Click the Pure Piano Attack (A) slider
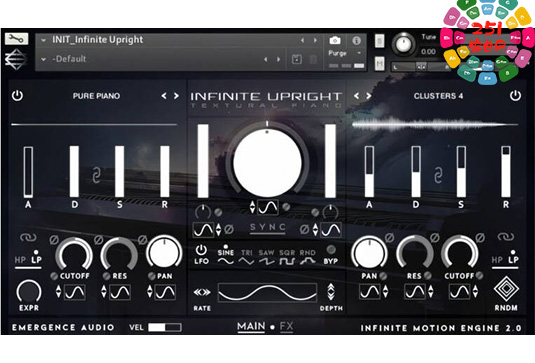This screenshot has height=363, width=535. point(28,172)
